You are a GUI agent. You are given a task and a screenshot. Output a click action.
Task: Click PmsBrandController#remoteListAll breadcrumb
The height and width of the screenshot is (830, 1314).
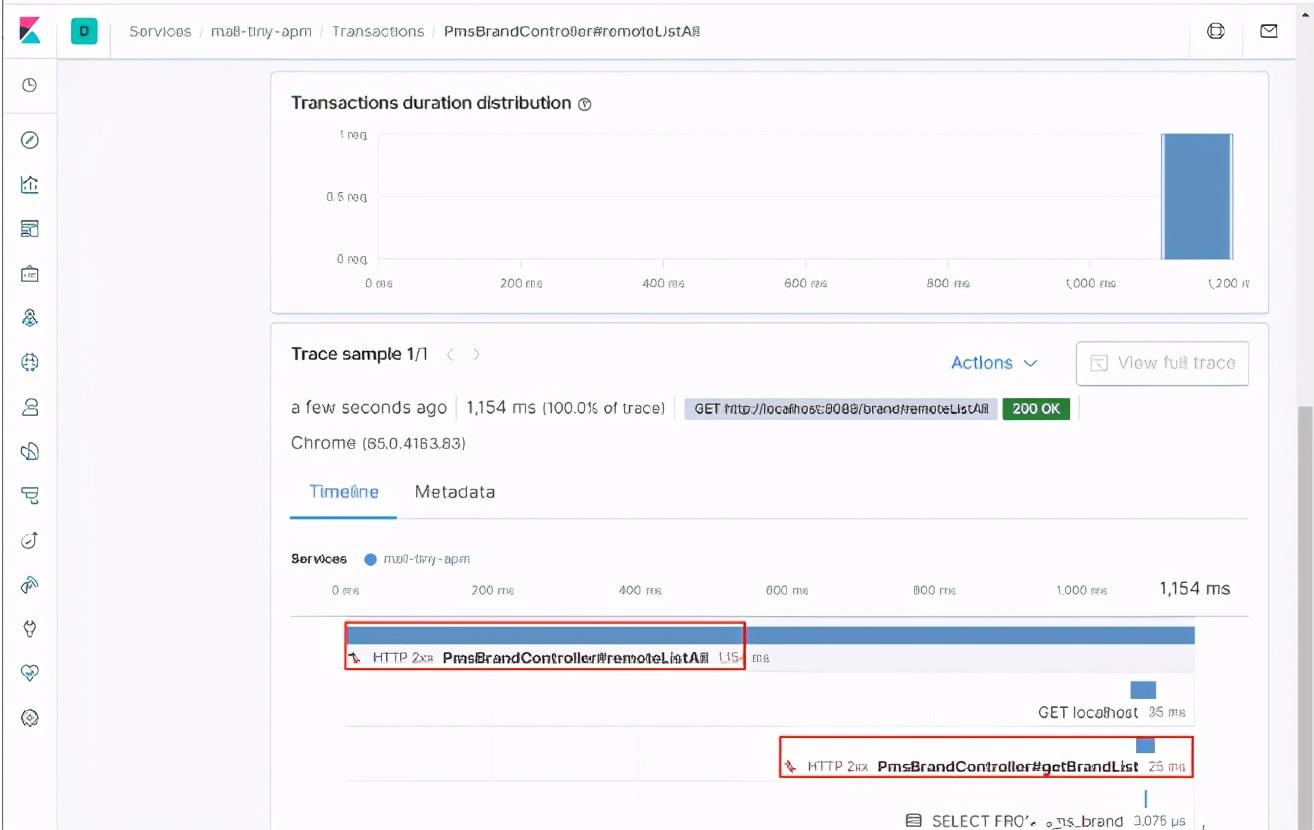(x=572, y=31)
